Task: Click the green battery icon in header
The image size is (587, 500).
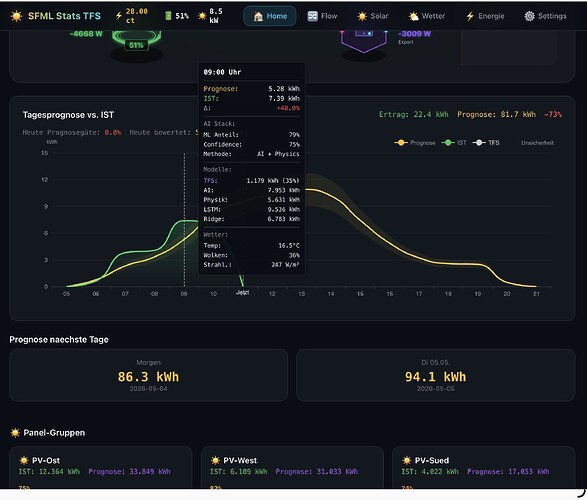Action: coord(168,16)
